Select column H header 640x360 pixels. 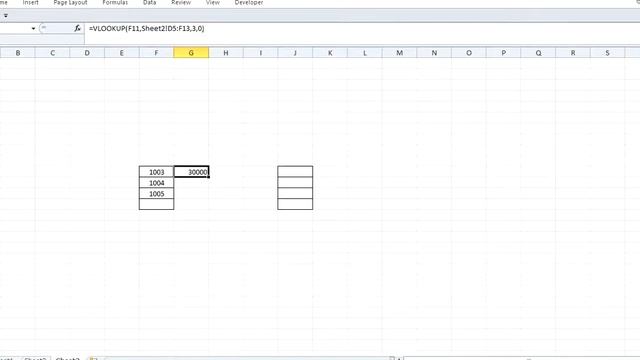coord(226,53)
